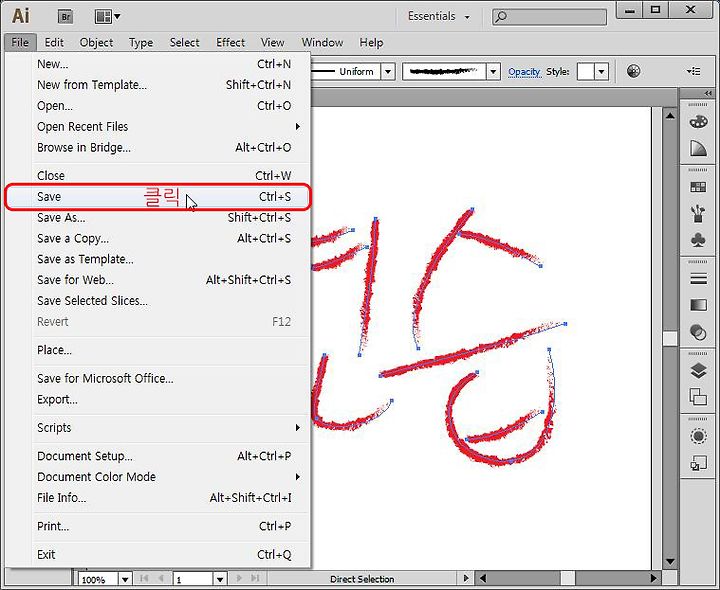Open the Window menu
720x590 pixels.
pyautogui.click(x=322, y=43)
